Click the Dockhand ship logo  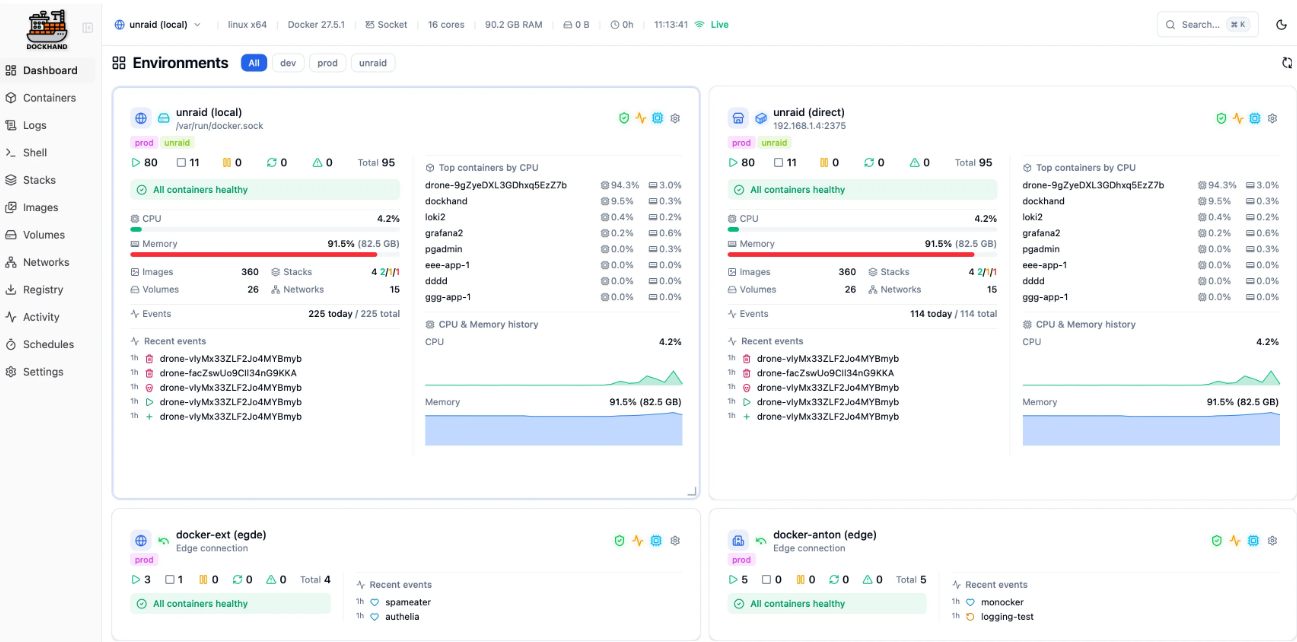point(46,29)
